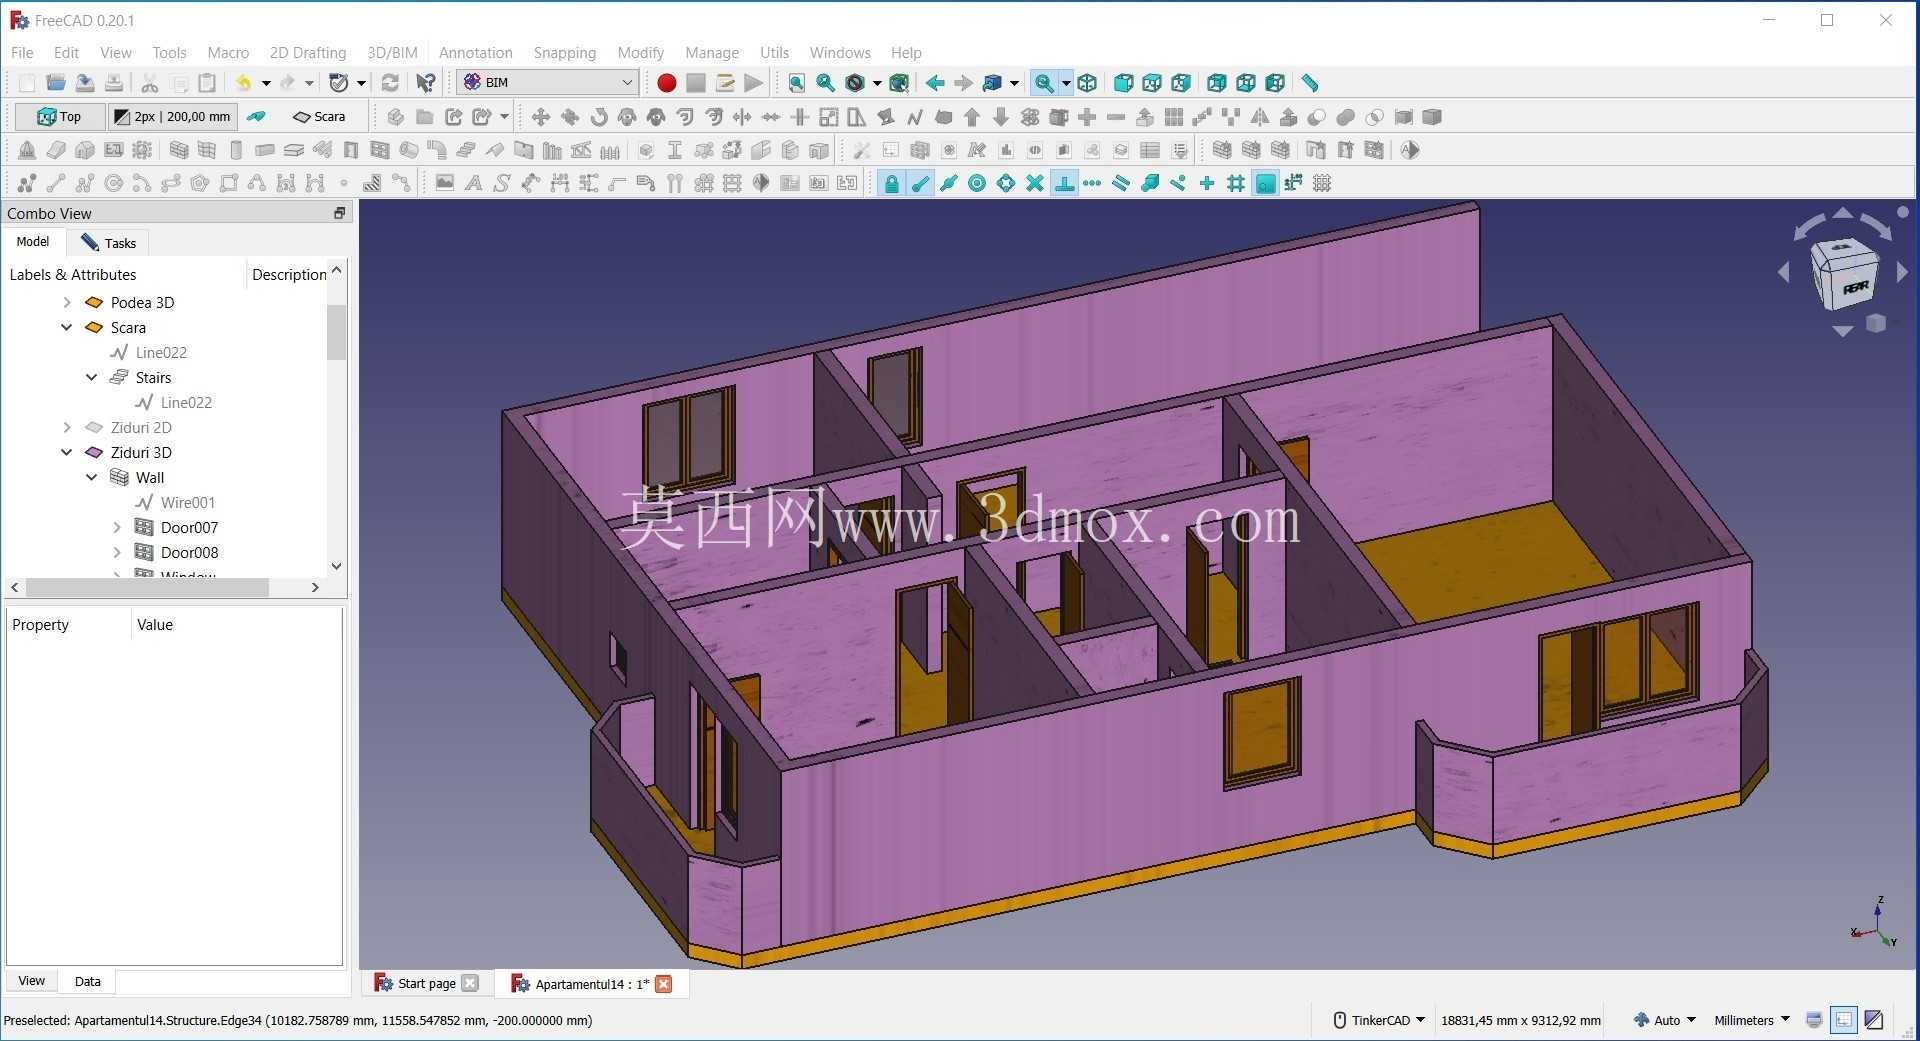Switch to the Data property tab

click(88, 981)
